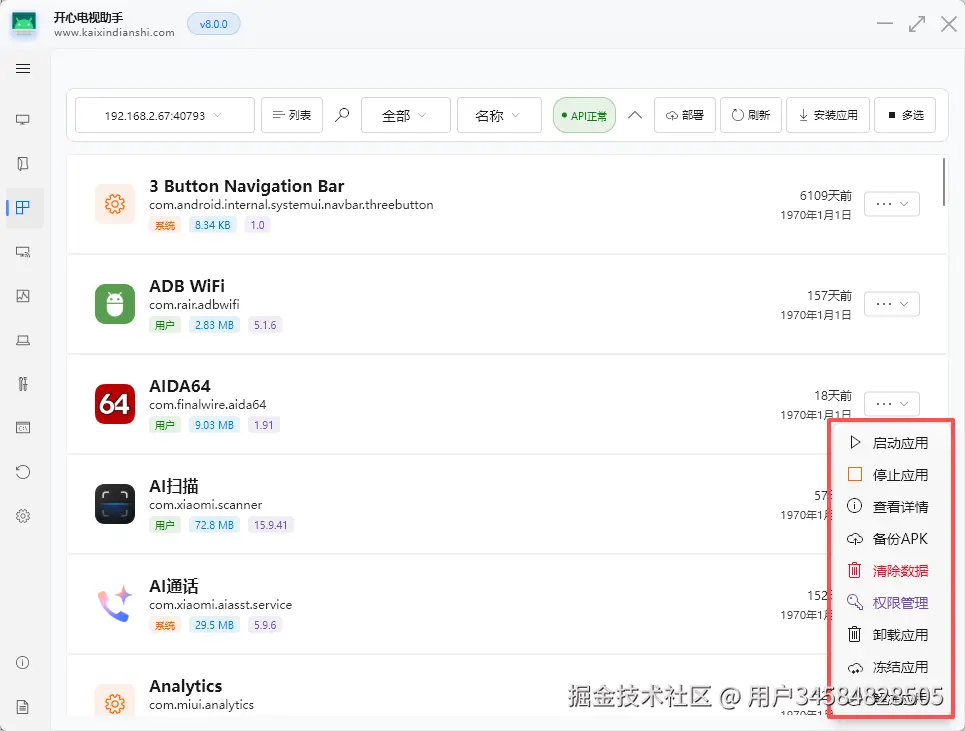Open the monitor device icon in sidebar
Screen dimensions: 965x731
coord(23,119)
